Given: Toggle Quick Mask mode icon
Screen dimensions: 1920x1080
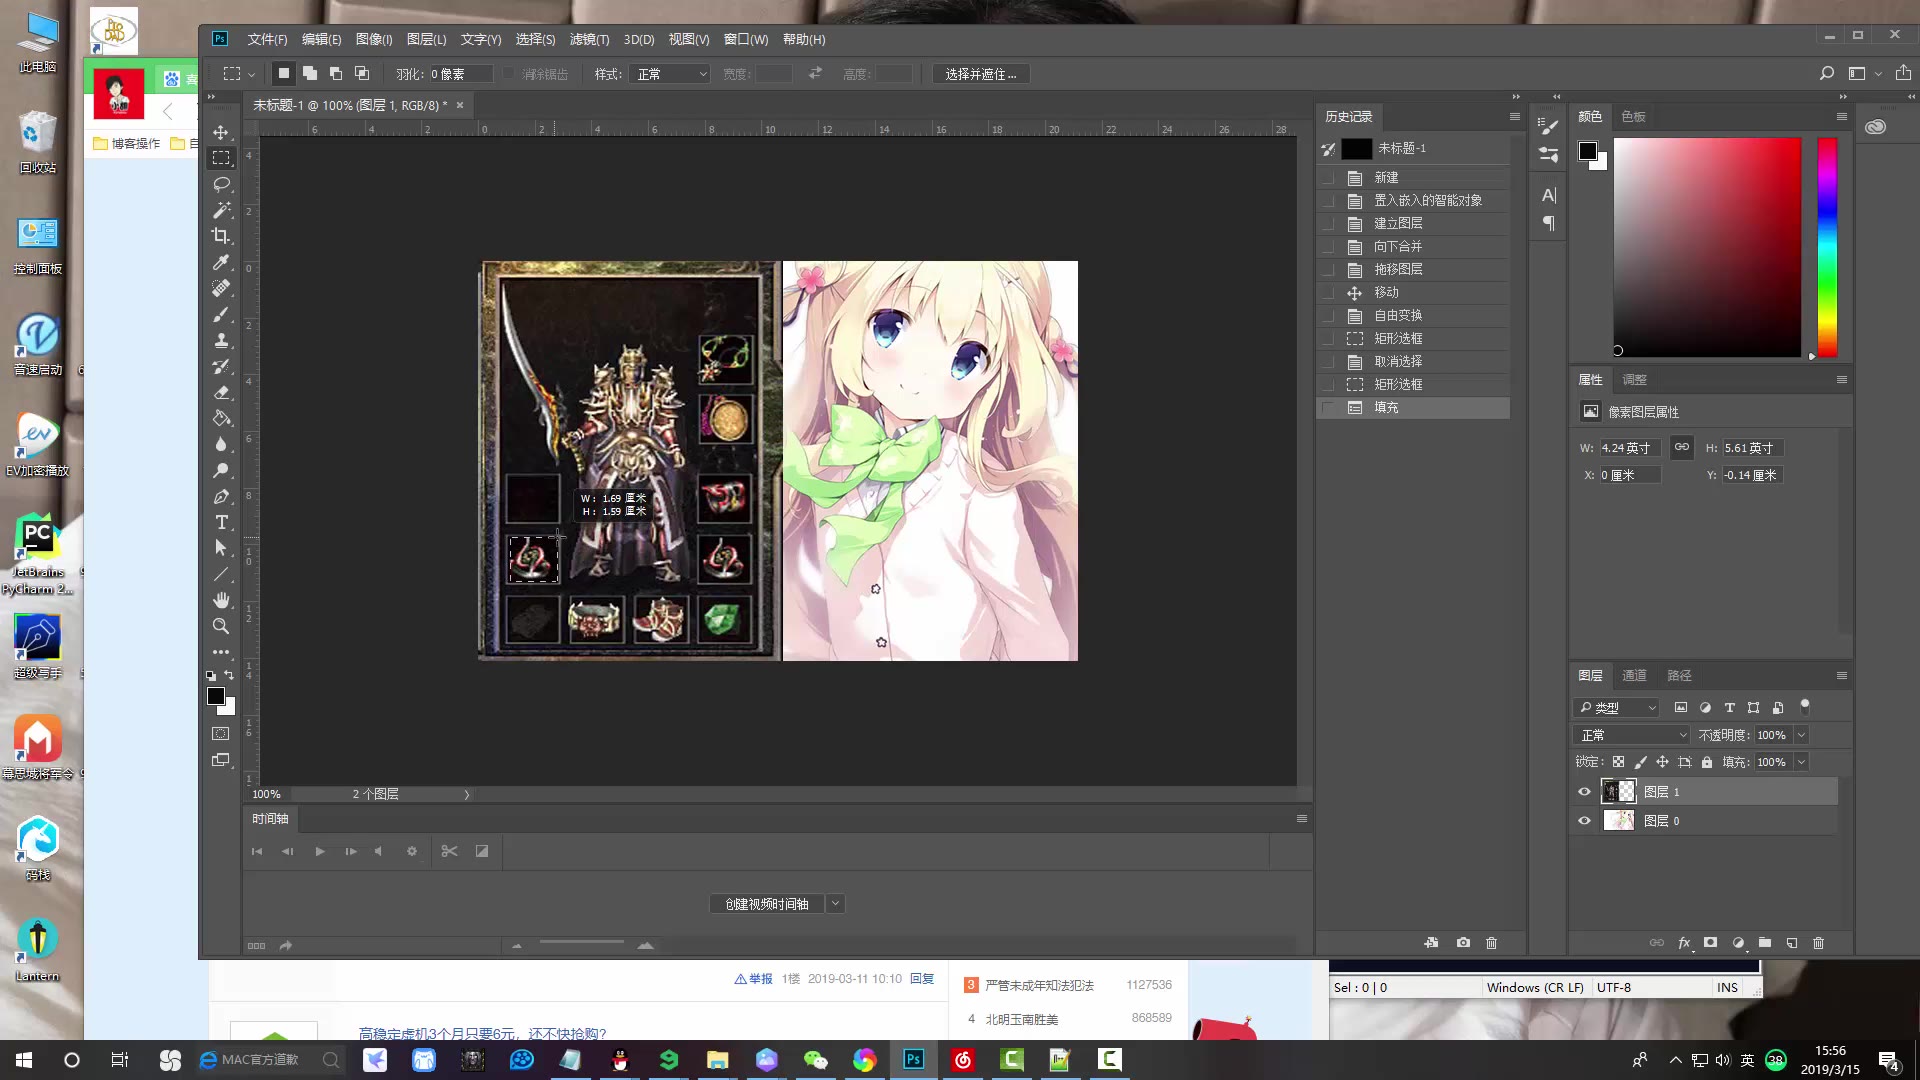Looking at the screenshot, I should [221, 733].
